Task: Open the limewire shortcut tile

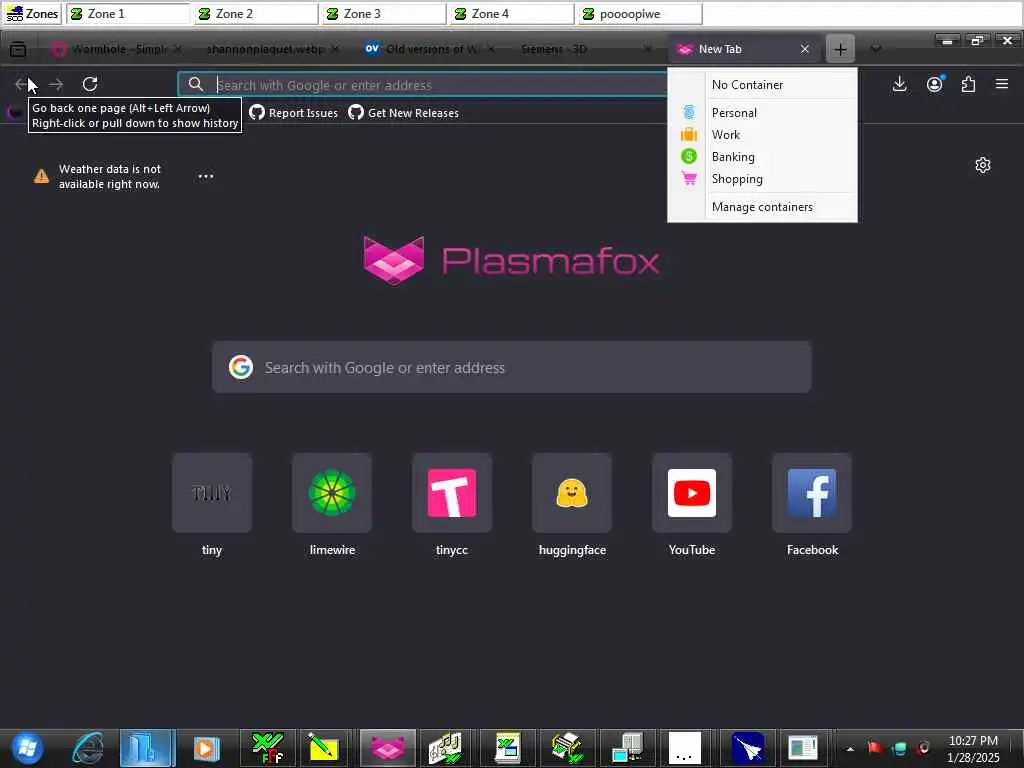Action: click(332, 493)
